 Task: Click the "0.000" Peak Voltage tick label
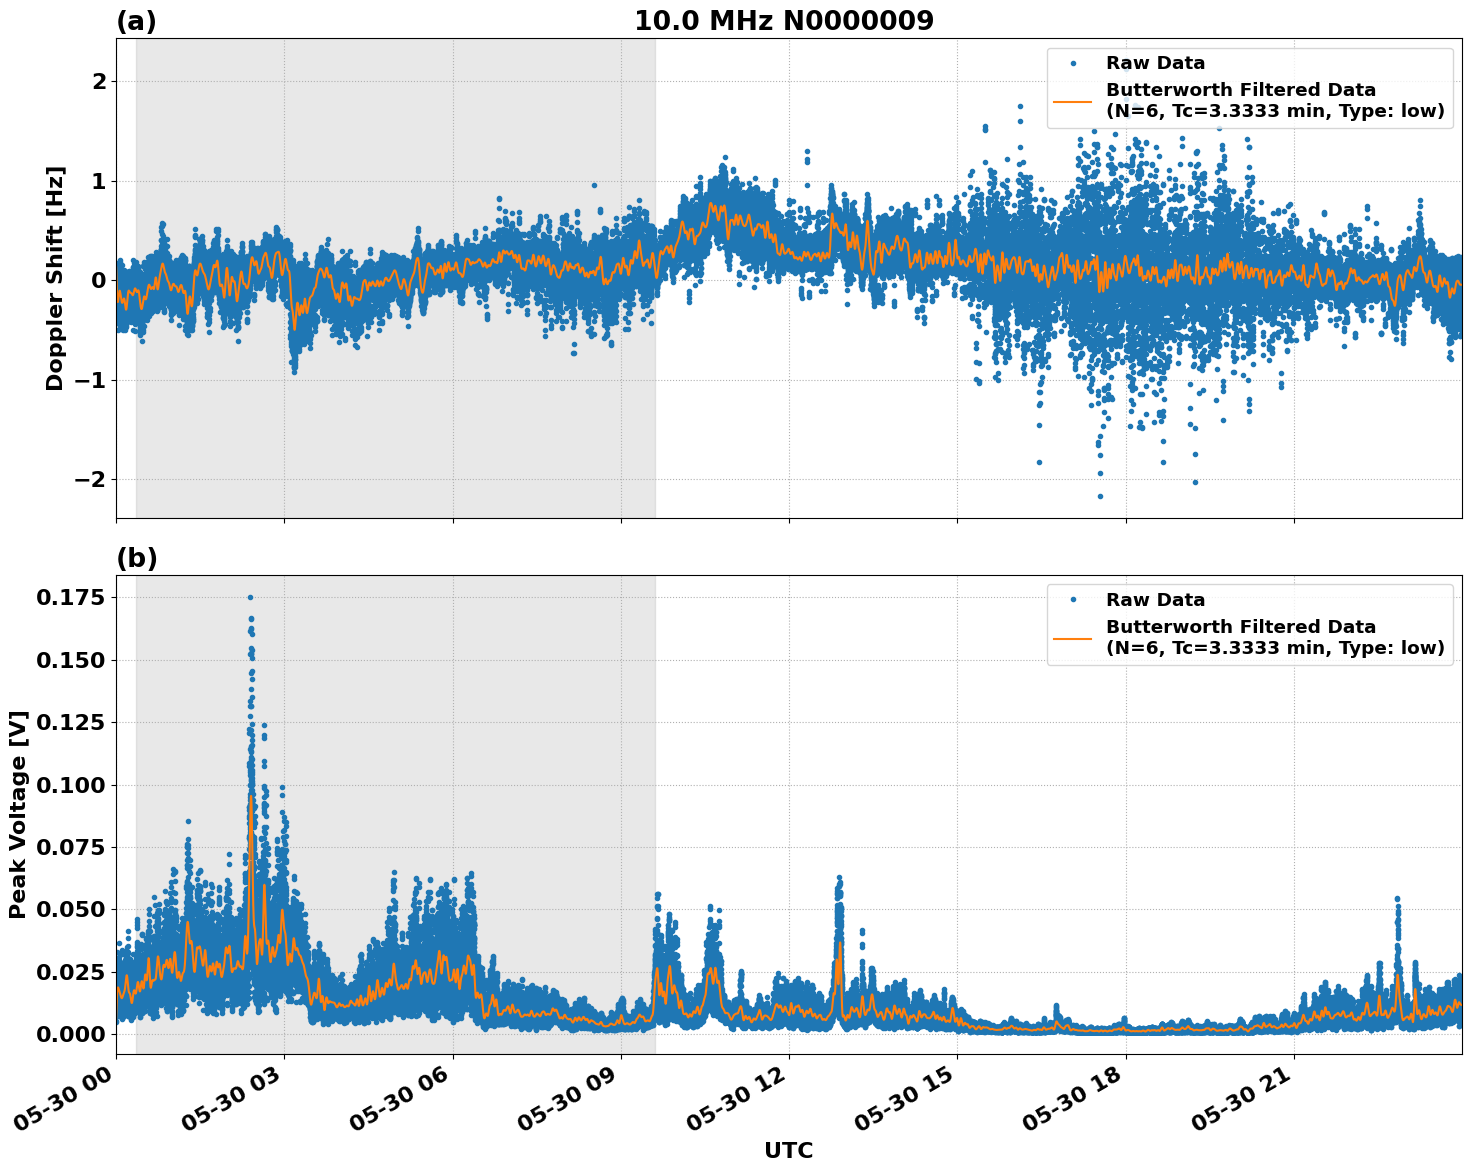(70, 1034)
